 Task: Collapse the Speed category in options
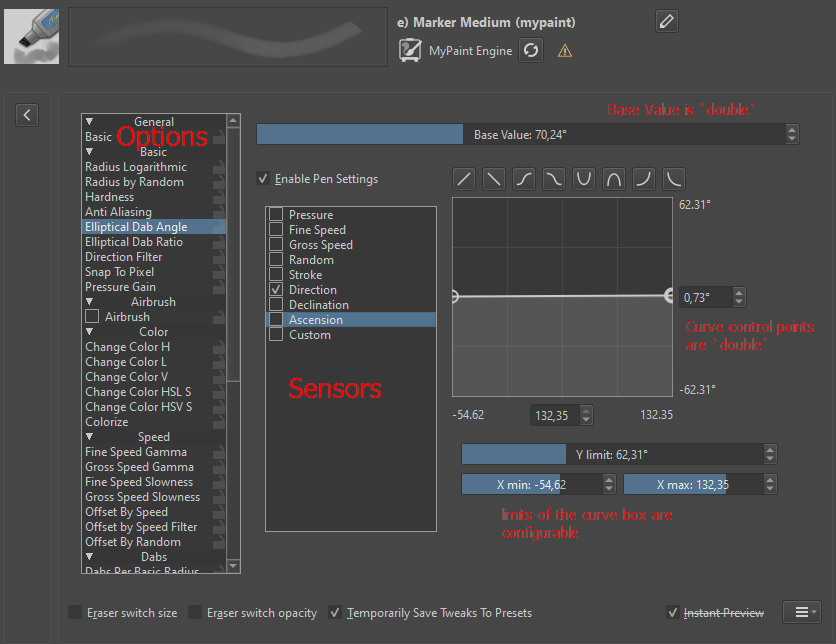pos(89,437)
